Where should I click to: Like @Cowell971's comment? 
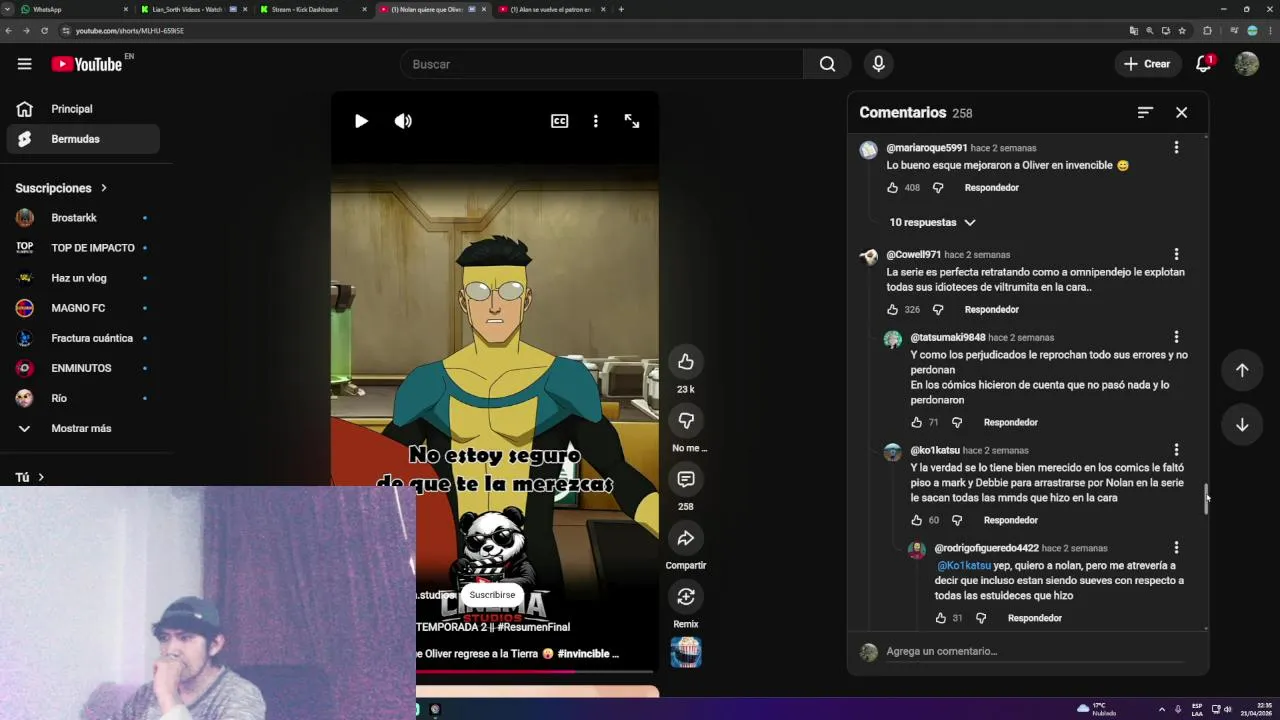click(892, 309)
